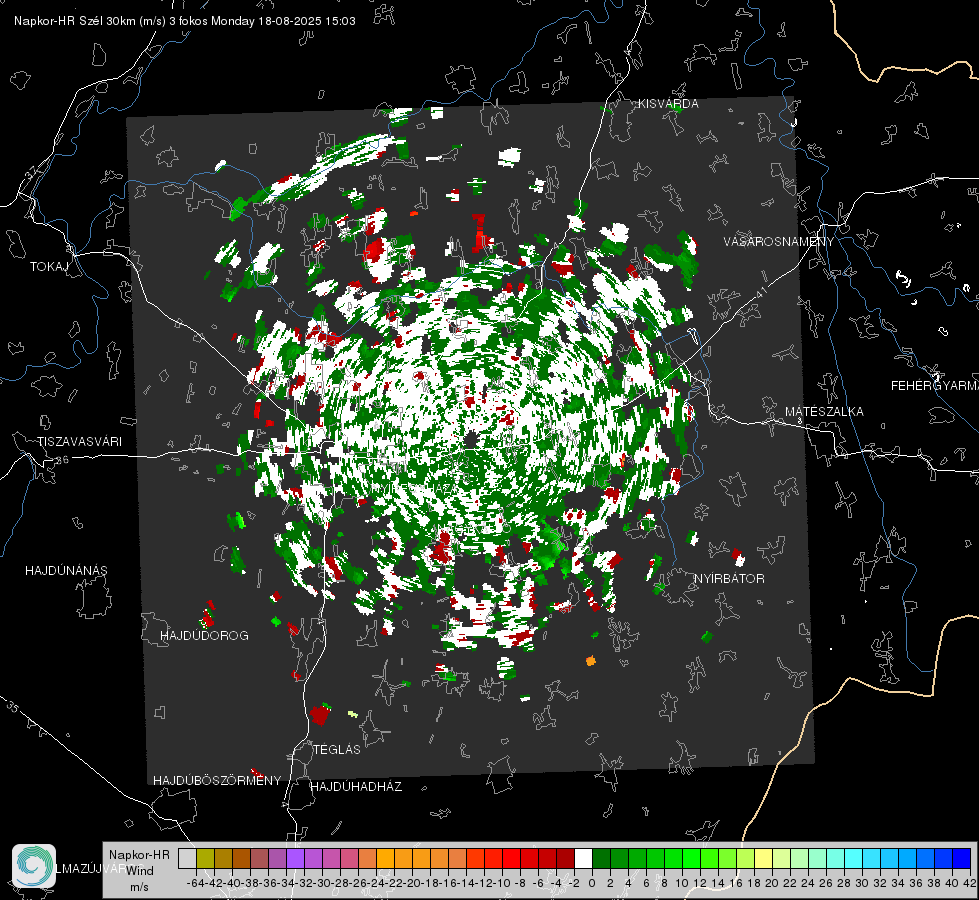The height and width of the screenshot is (900, 979).
Task: Click the light gray first legend swatch
Action: pos(187,858)
